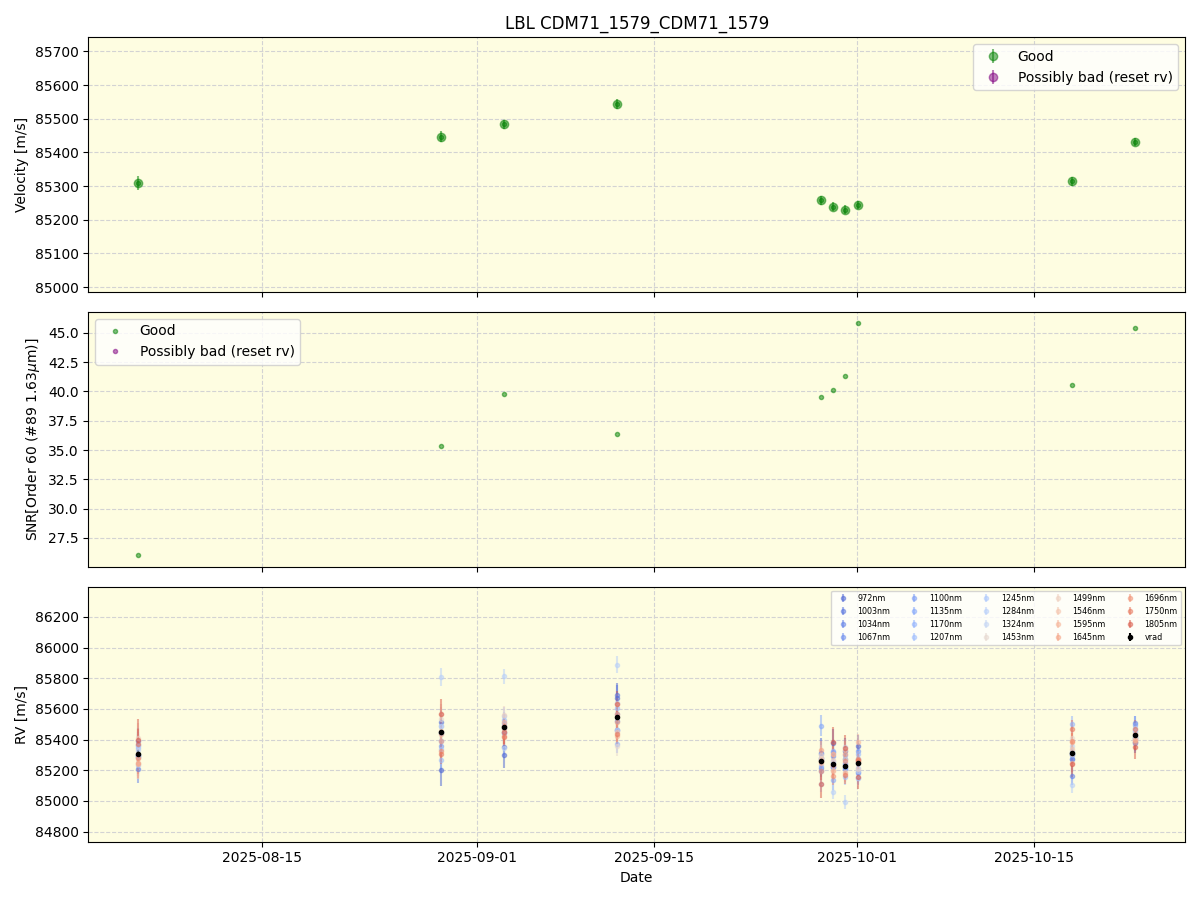Click the 2025-09-01 date tick label

477,857
